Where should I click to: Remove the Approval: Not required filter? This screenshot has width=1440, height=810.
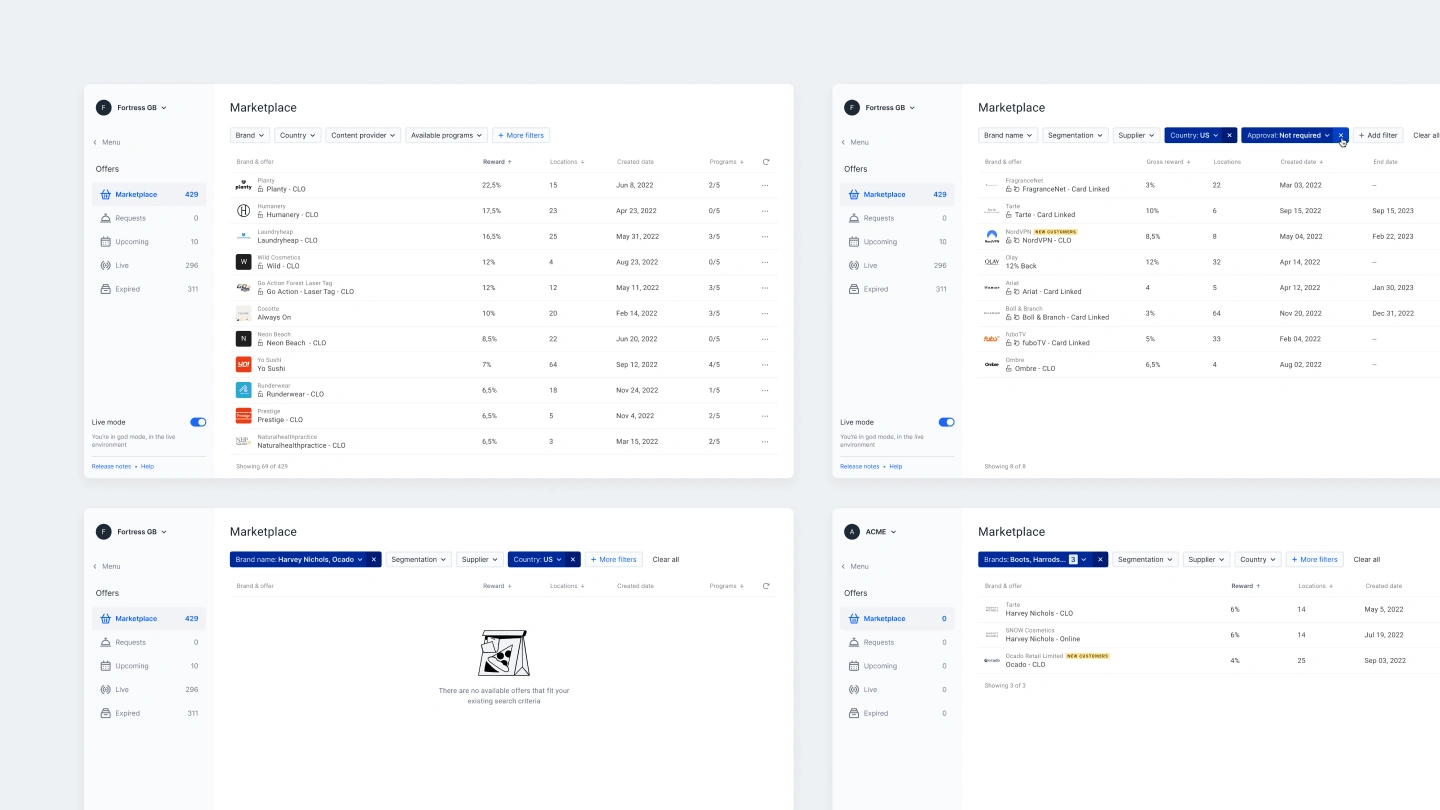tap(1341, 135)
